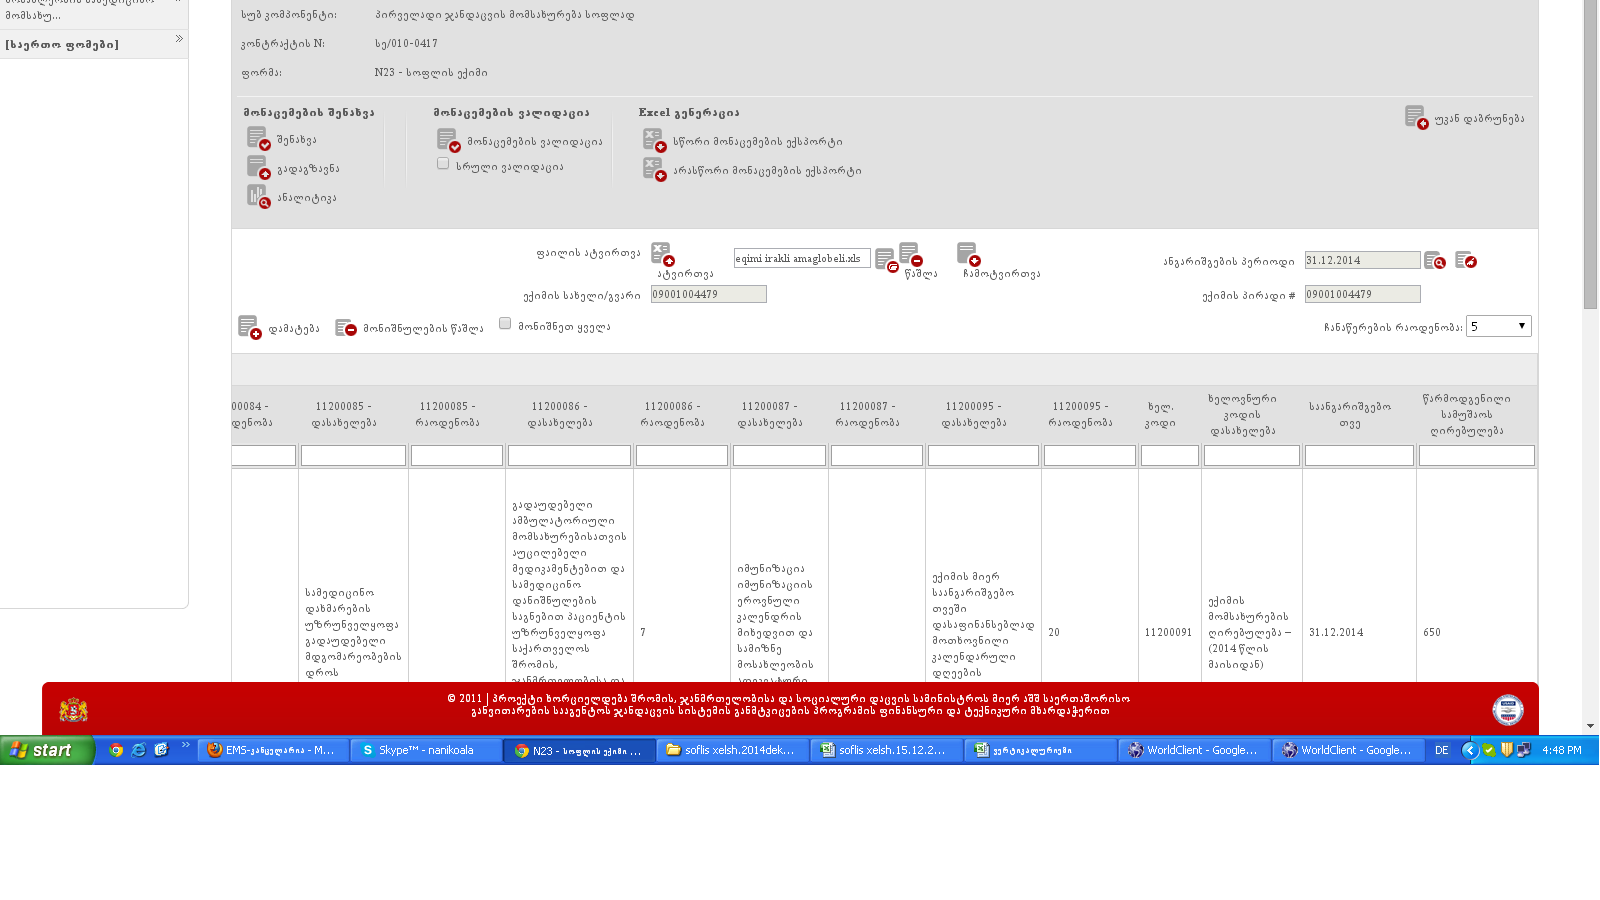Enable სრული ვალიდაცია checkbox
The height and width of the screenshot is (900, 1600).
[443, 164]
